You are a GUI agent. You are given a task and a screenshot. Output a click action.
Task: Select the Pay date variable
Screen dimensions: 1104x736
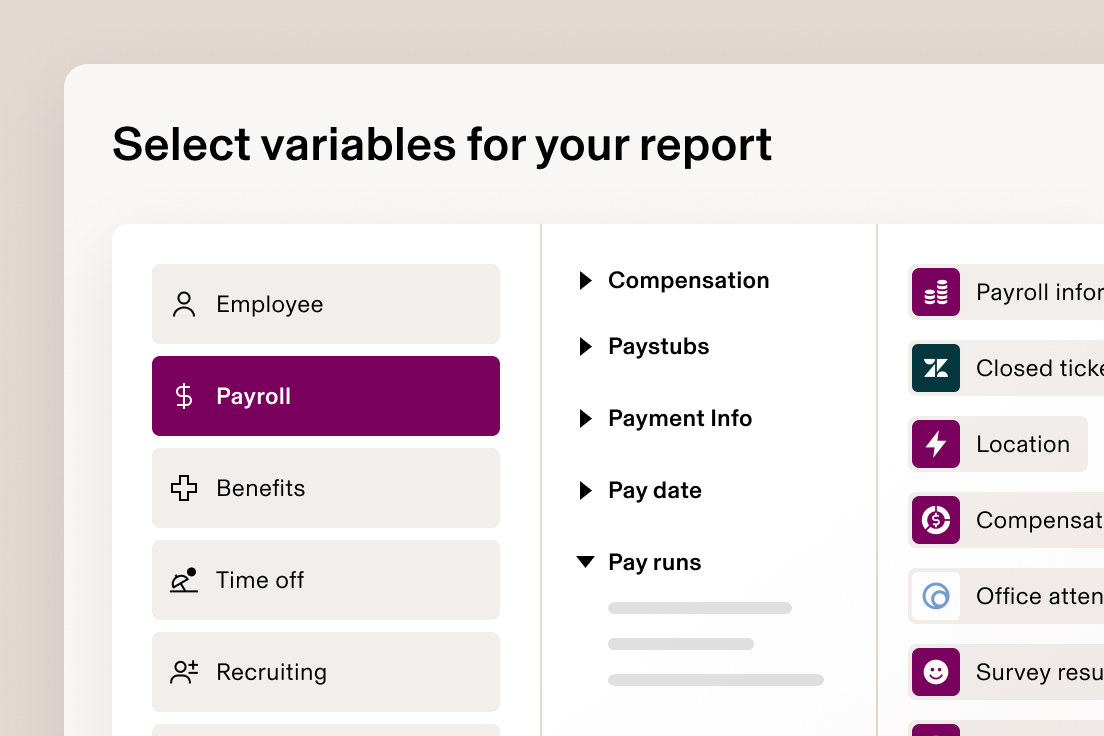tap(654, 491)
